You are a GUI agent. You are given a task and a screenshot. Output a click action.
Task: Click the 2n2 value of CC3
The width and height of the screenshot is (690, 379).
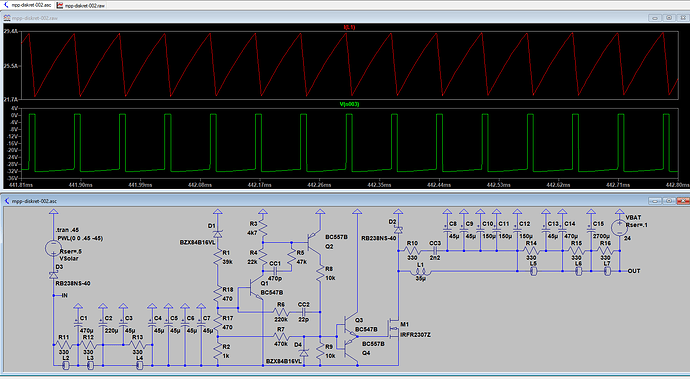point(435,258)
